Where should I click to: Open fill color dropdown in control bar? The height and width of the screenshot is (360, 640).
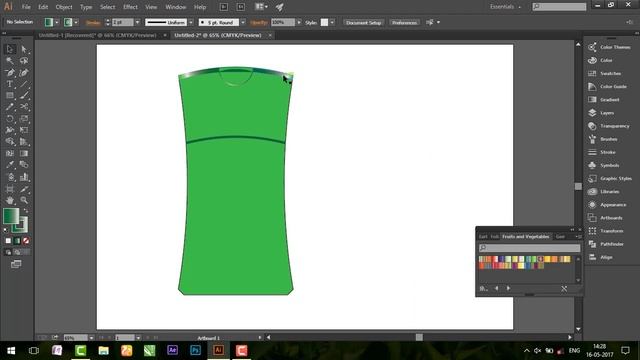click(57, 22)
